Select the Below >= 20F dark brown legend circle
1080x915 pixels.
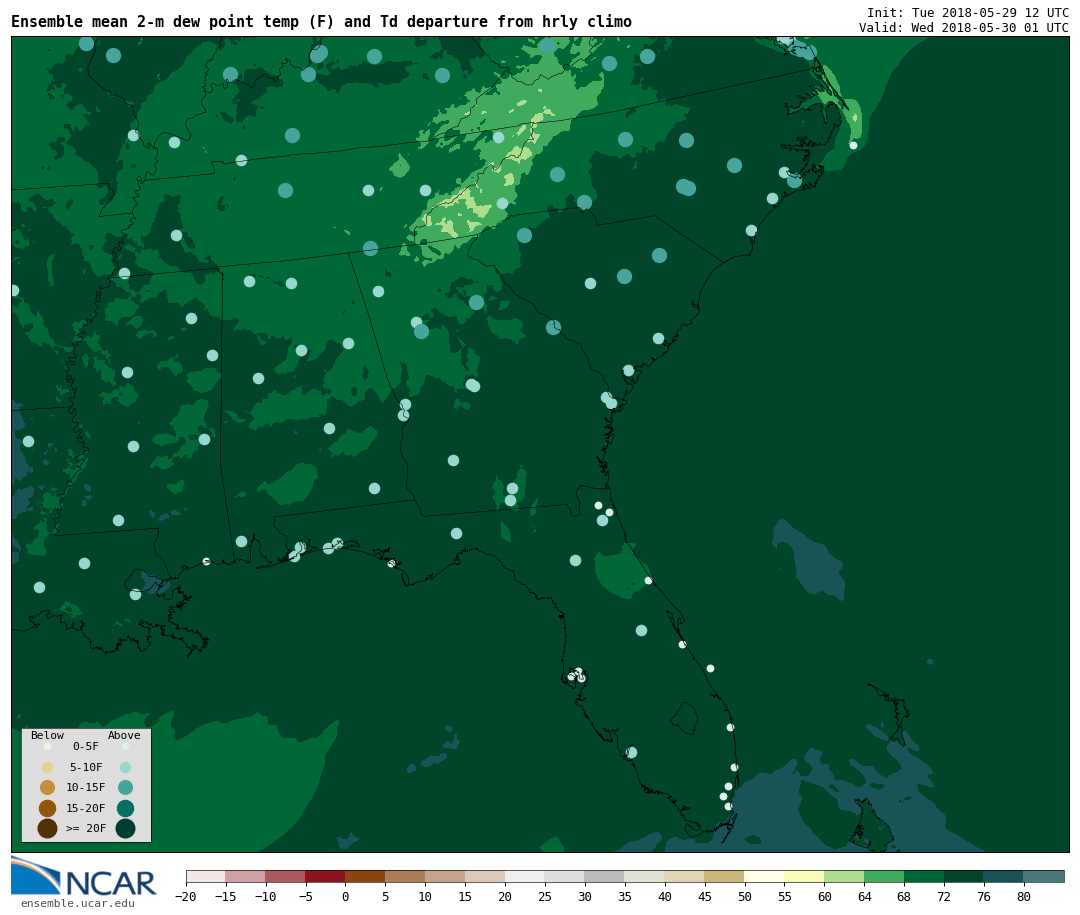pyautogui.click(x=47, y=828)
